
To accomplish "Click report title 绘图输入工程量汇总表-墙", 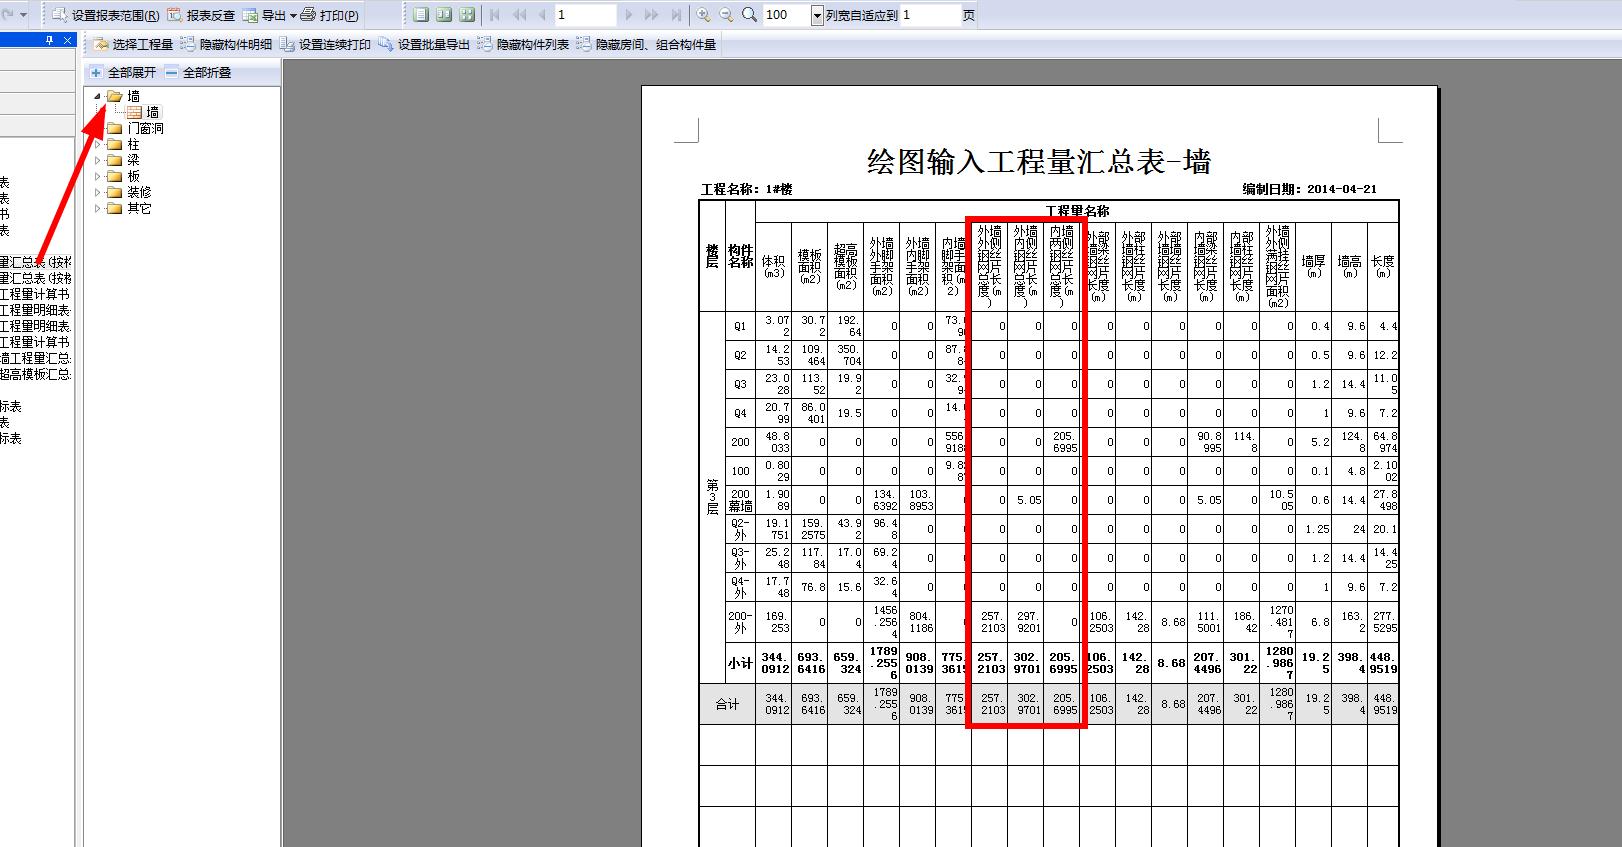I will click(1039, 161).
